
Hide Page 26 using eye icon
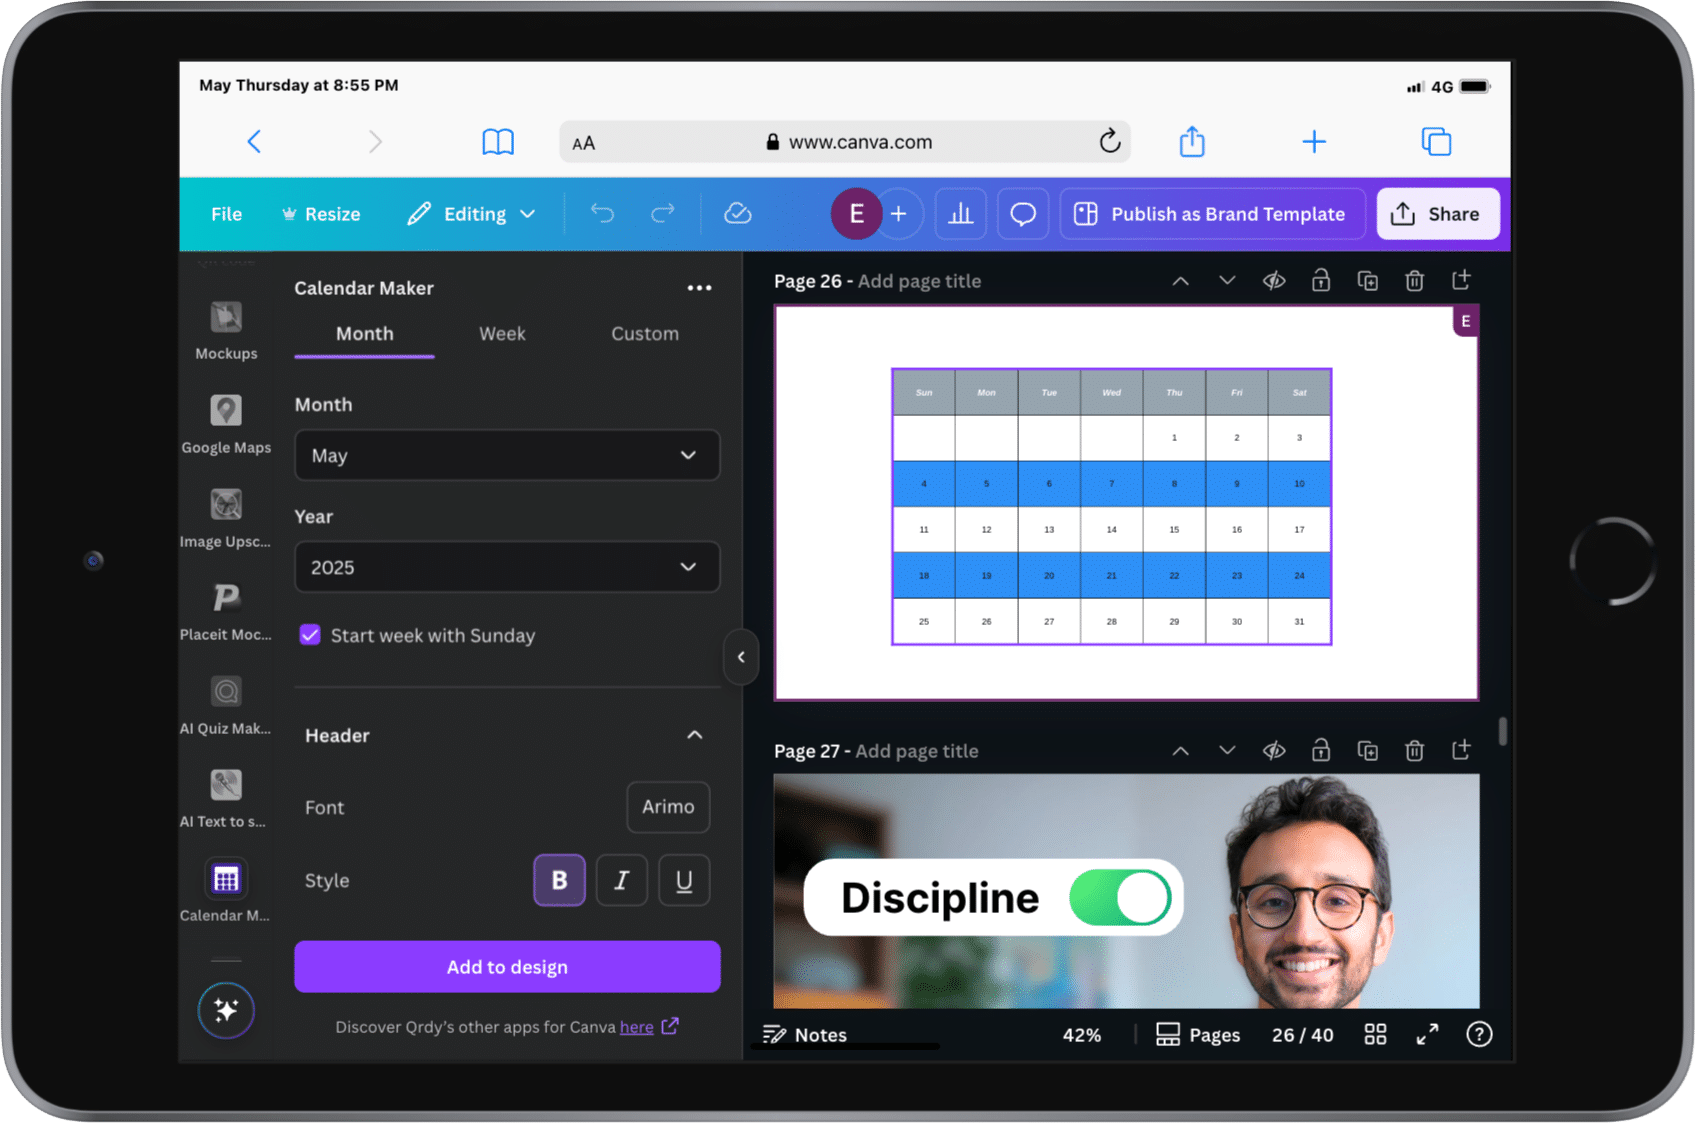[1273, 281]
